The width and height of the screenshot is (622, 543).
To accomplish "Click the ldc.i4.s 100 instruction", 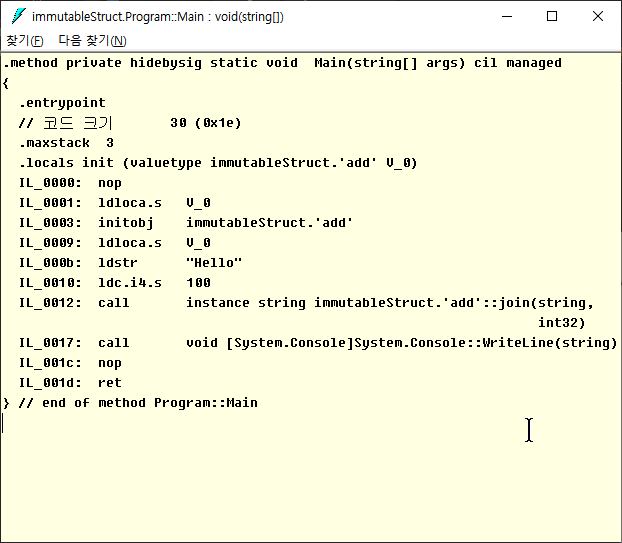I will tap(154, 283).
